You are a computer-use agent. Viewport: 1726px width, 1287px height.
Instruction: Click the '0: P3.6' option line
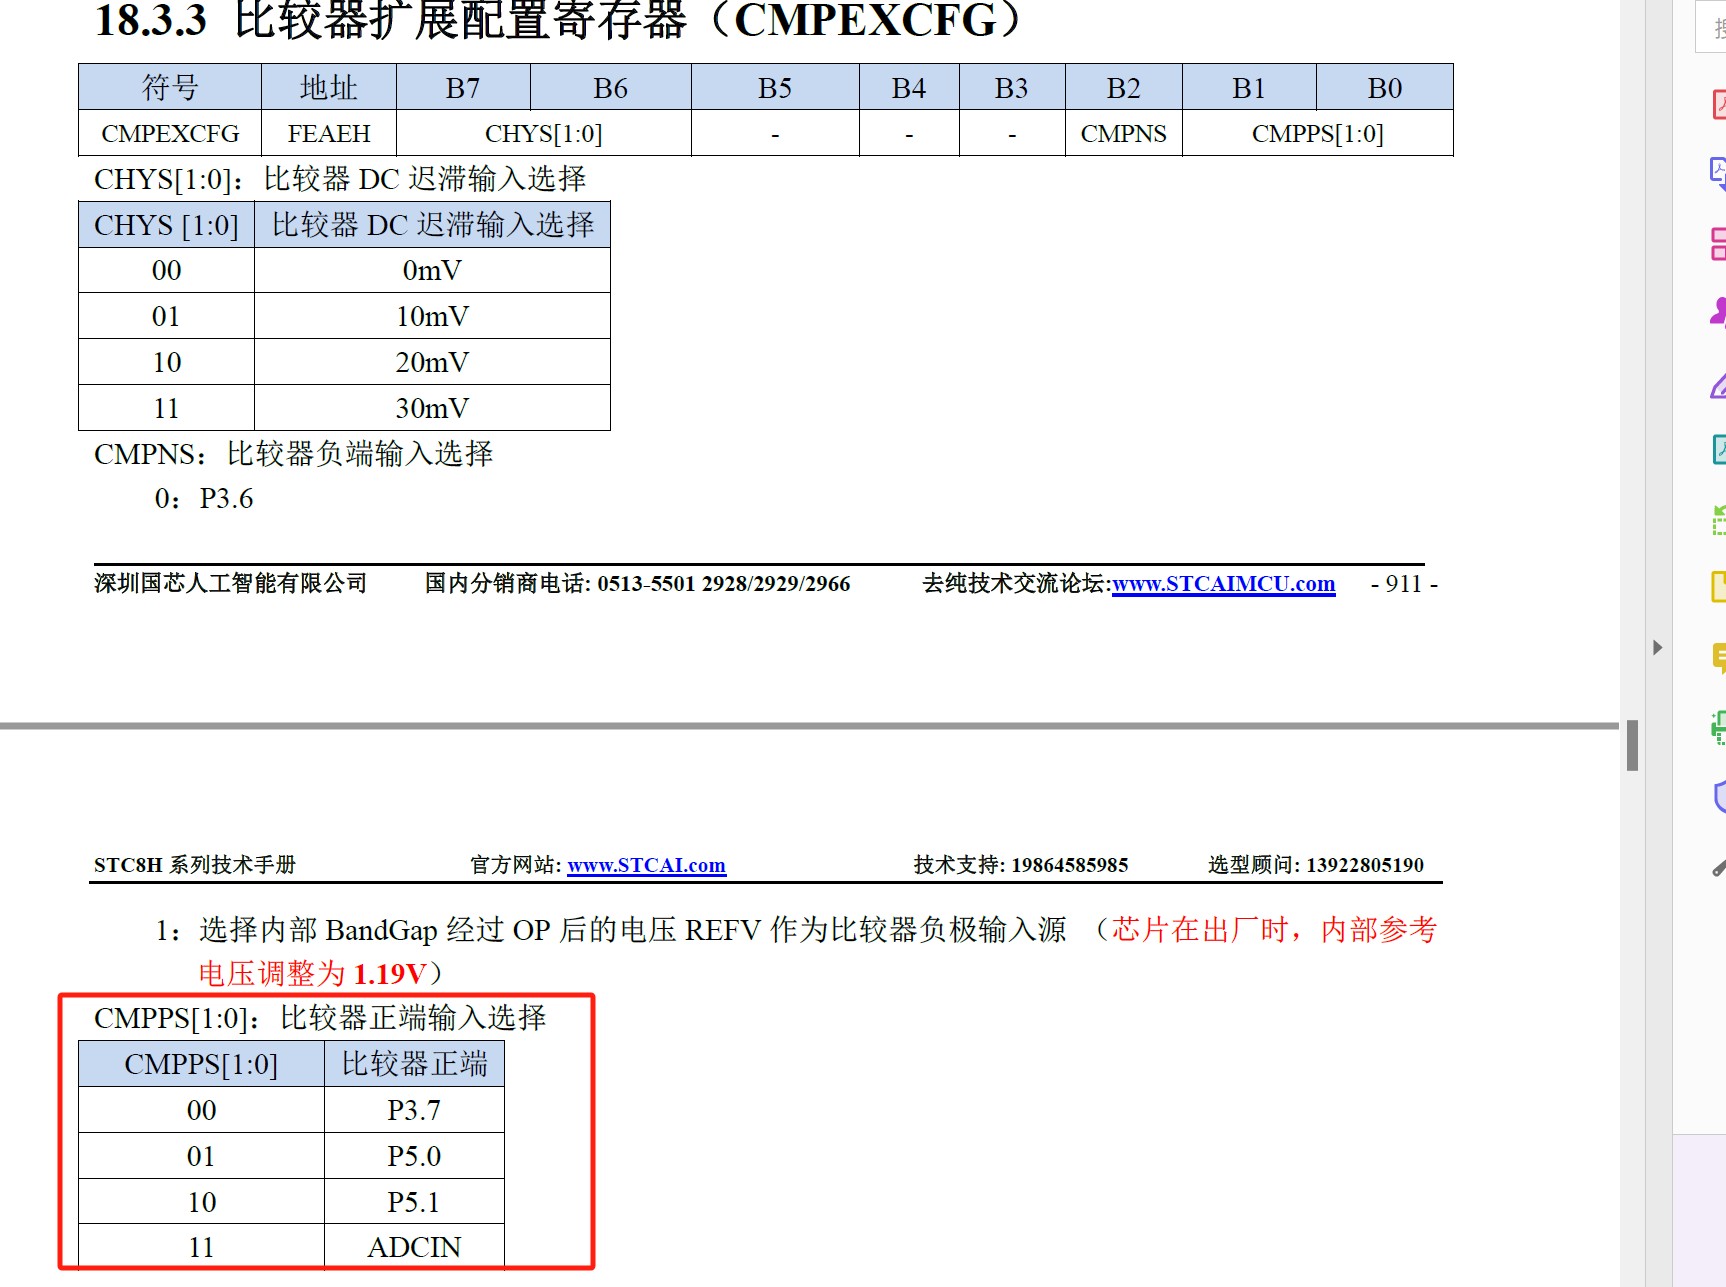point(204,499)
